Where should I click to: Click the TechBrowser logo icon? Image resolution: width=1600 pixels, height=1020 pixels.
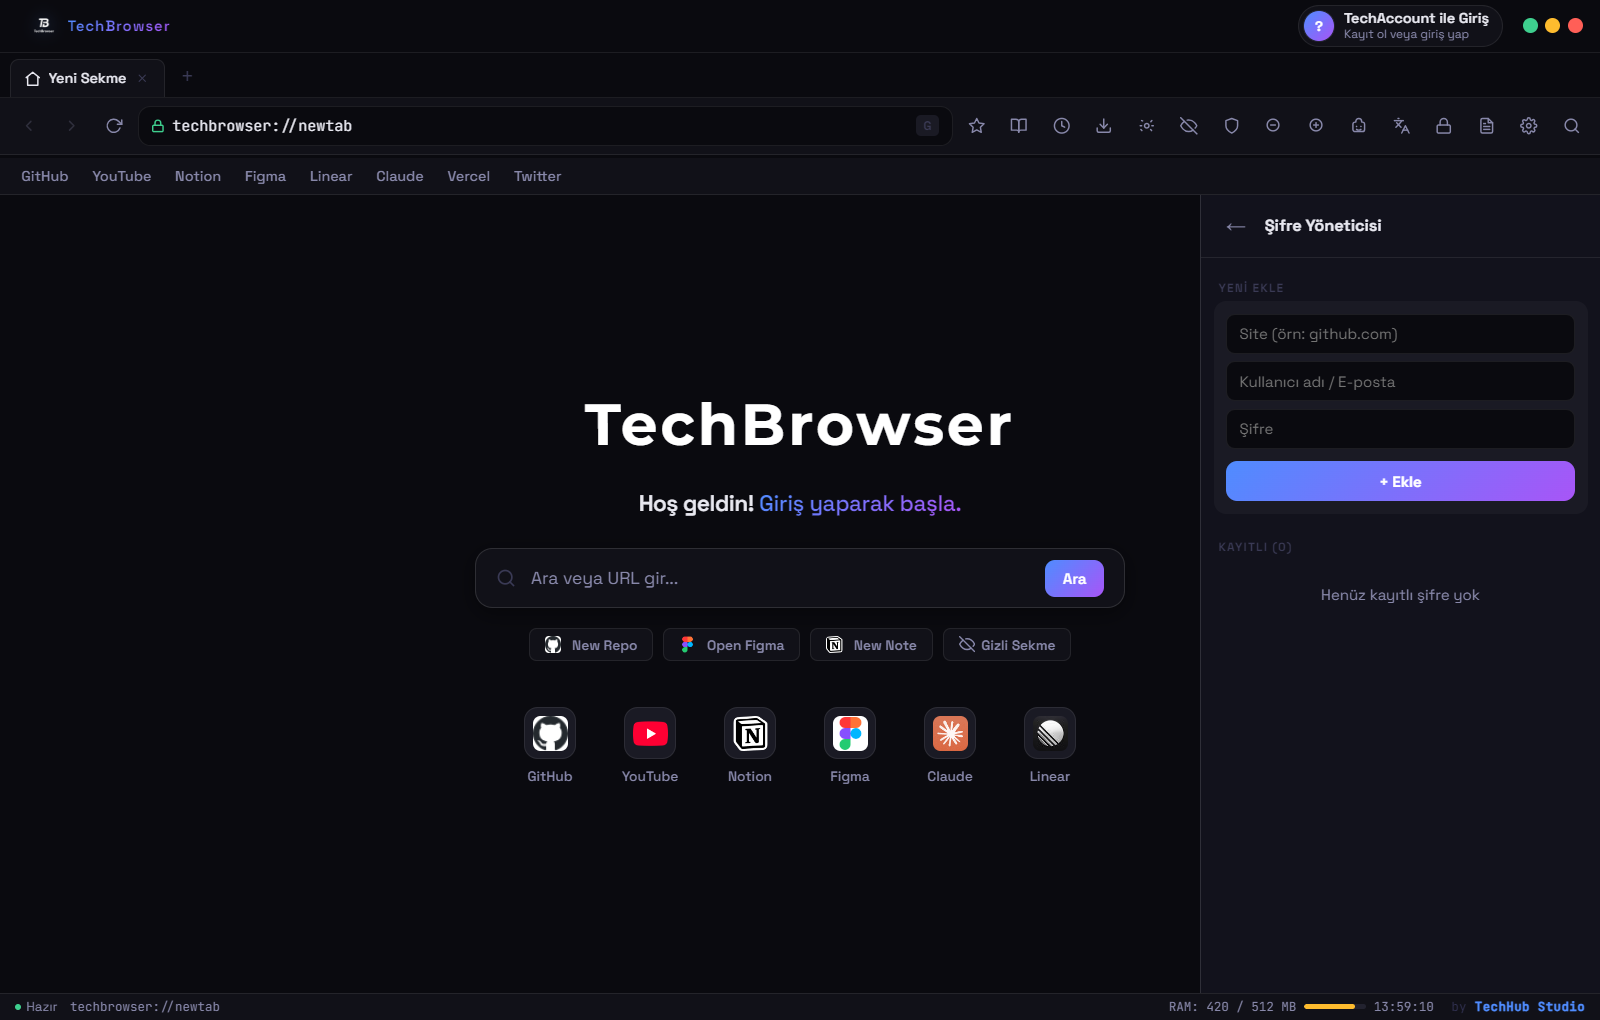pyautogui.click(x=44, y=25)
